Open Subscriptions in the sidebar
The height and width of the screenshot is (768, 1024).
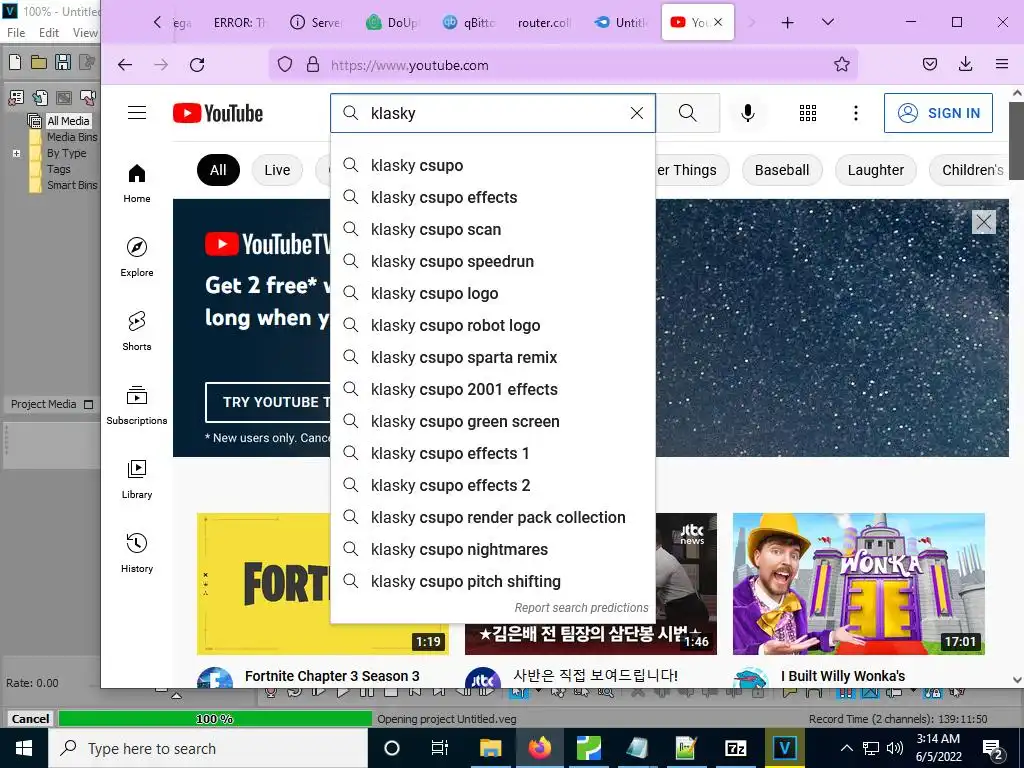coord(136,405)
